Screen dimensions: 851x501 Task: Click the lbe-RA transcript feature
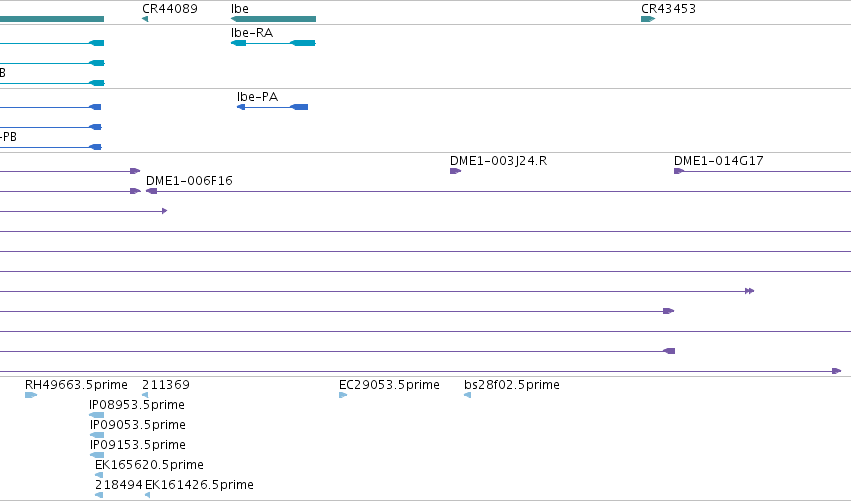(273, 43)
